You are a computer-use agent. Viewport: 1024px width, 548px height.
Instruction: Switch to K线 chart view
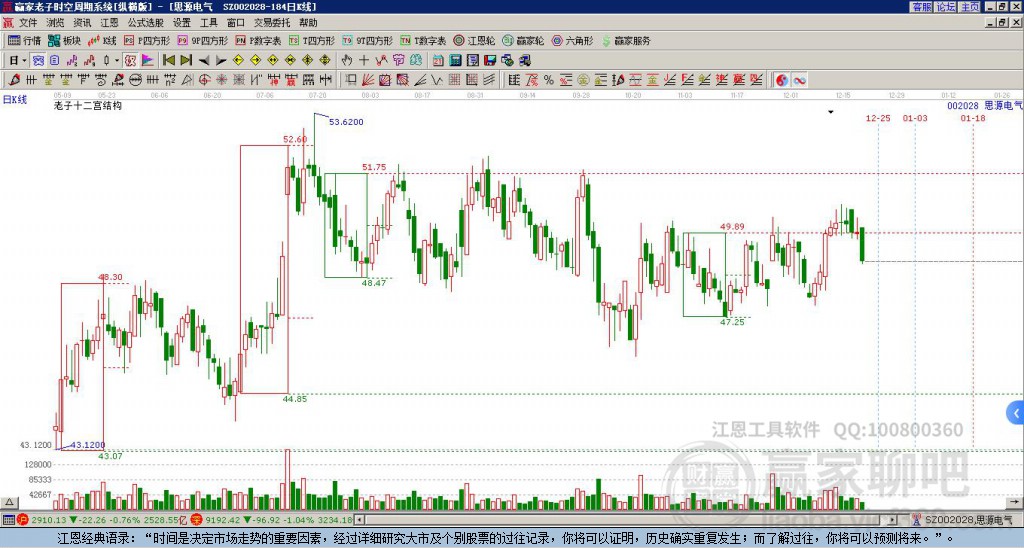coord(102,40)
